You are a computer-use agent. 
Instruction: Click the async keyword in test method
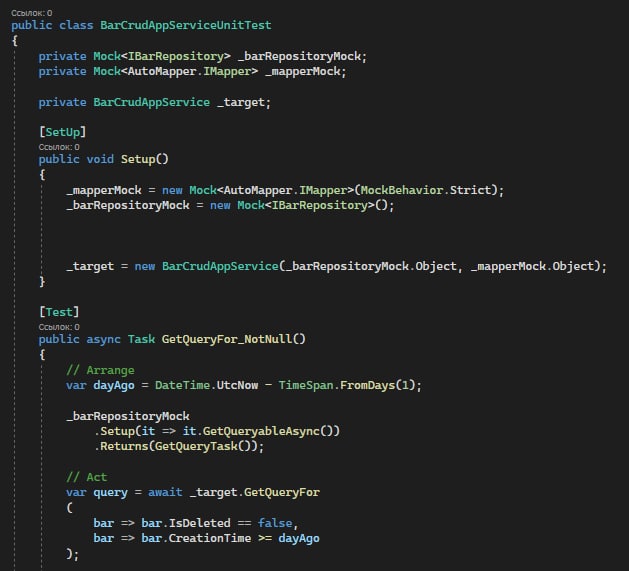(x=103, y=339)
